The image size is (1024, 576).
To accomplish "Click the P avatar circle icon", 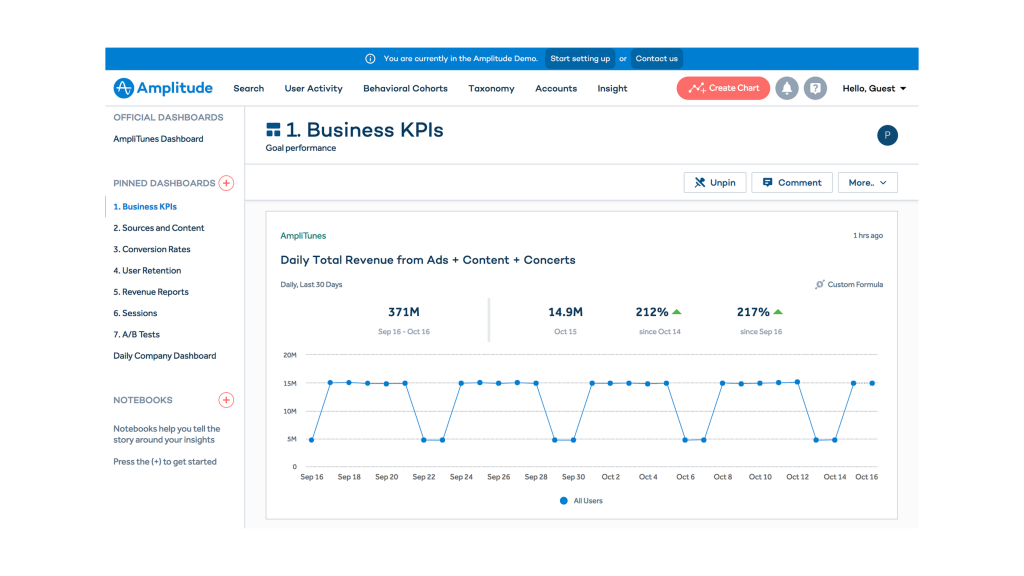I will [x=887, y=135].
